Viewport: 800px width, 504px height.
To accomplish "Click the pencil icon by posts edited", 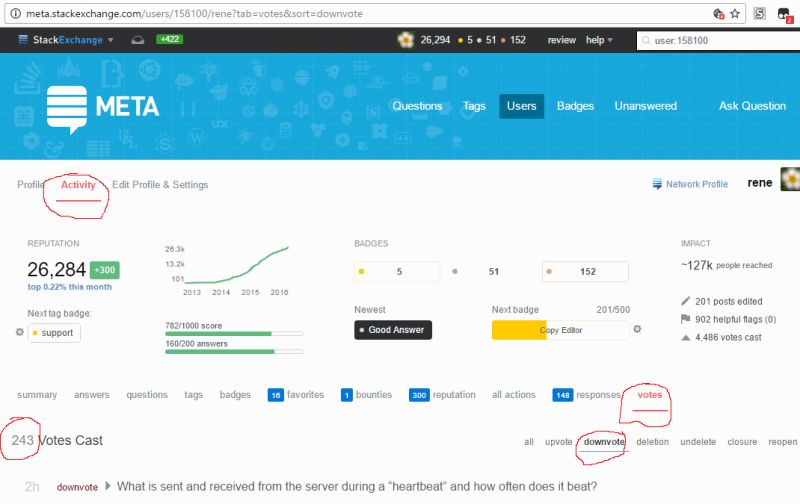I will (x=686, y=301).
